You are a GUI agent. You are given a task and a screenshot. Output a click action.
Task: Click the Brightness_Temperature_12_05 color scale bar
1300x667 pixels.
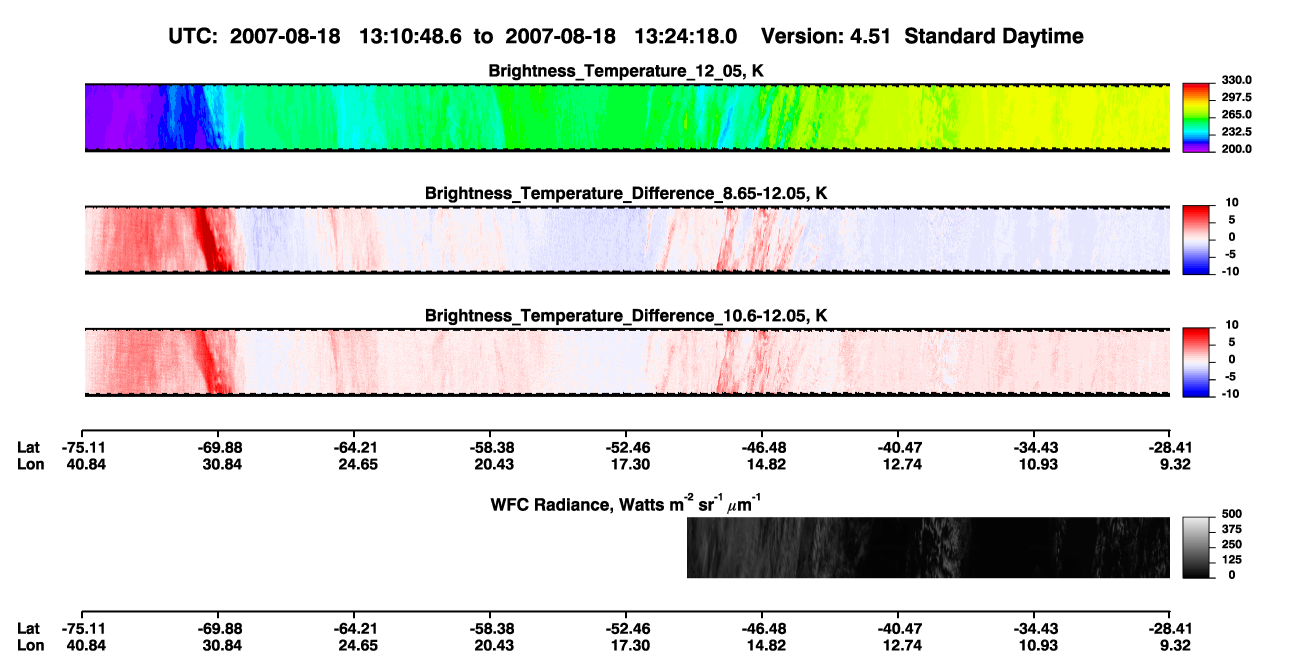(1197, 118)
